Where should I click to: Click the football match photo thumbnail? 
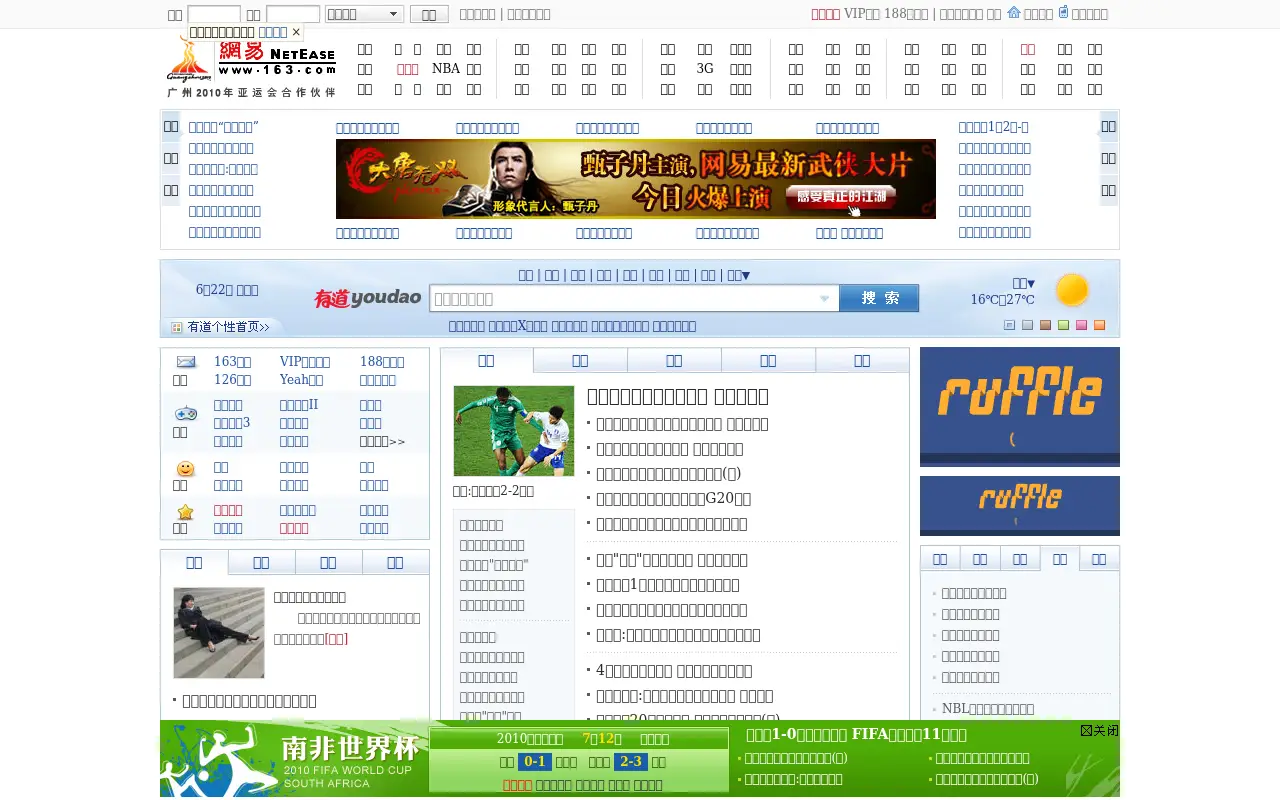click(514, 431)
